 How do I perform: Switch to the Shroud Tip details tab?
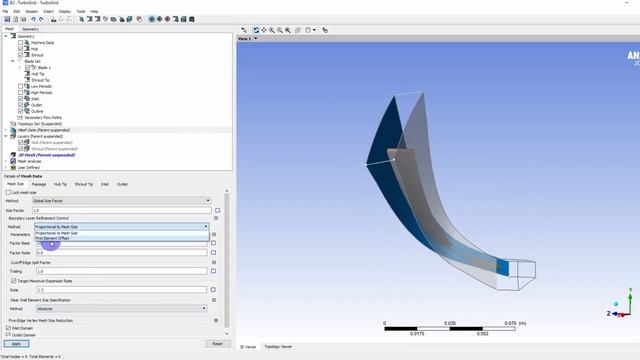pos(84,184)
